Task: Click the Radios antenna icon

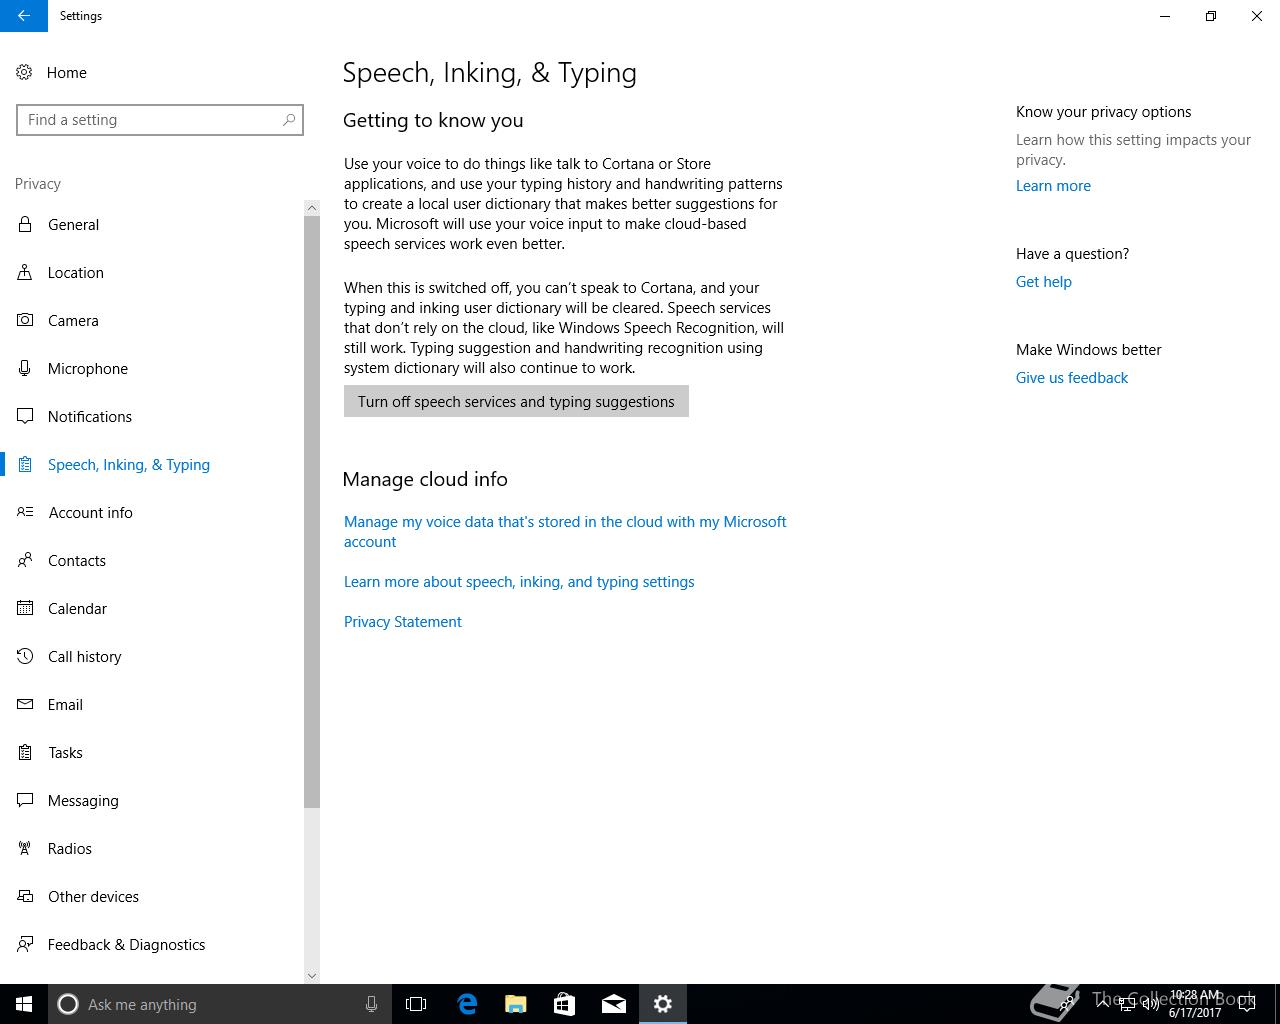Action: tap(25, 848)
